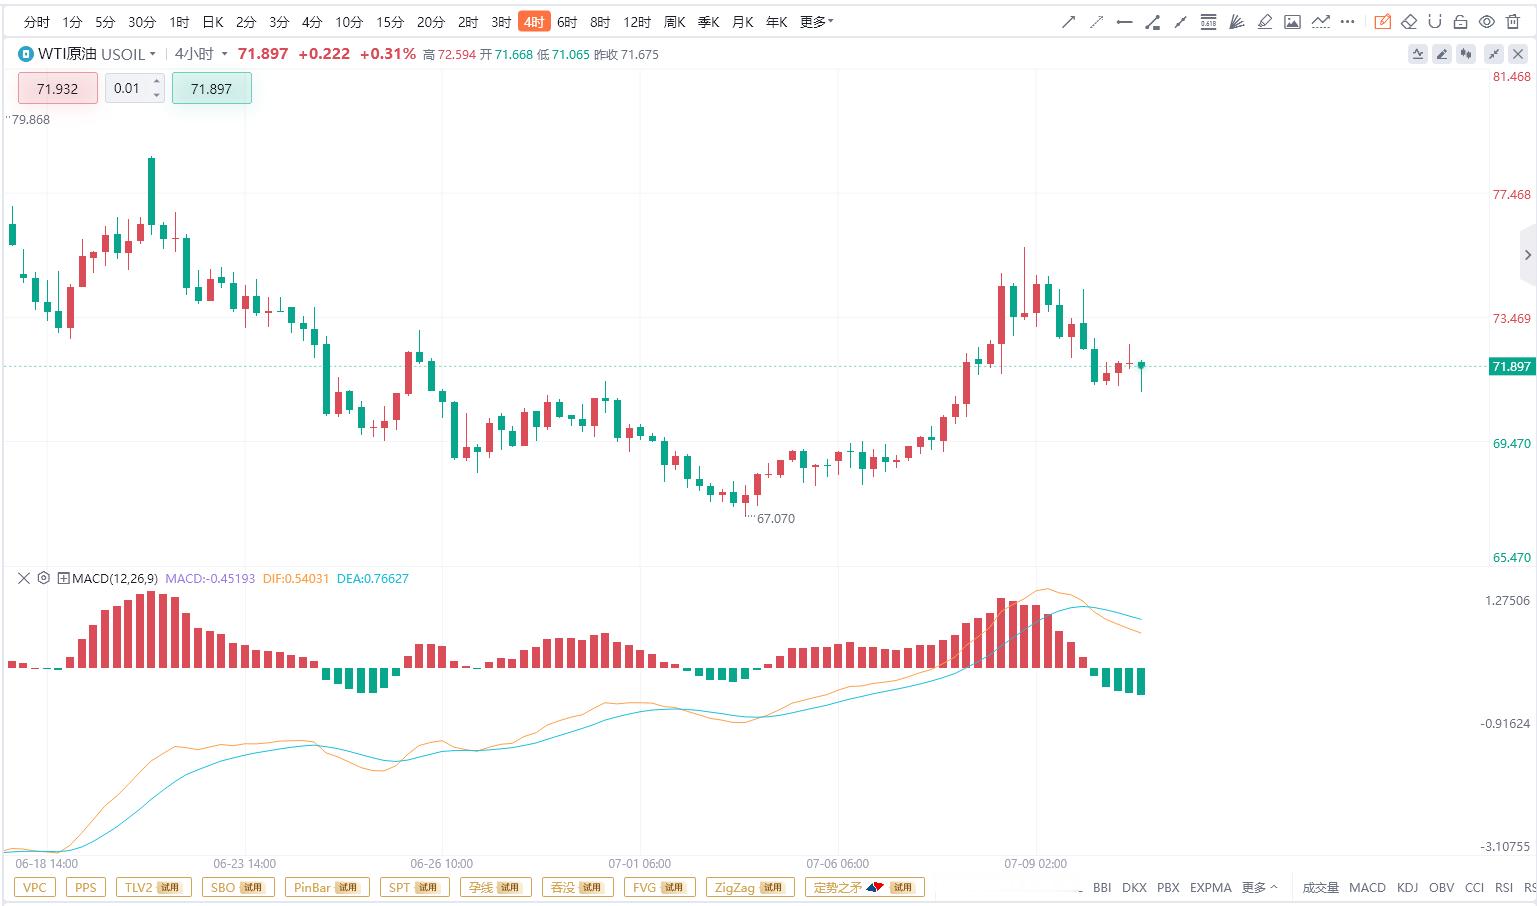Screen dimensions: 1537x906
Task: Toggle the drawing lock icon
Action: pos(1460,22)
